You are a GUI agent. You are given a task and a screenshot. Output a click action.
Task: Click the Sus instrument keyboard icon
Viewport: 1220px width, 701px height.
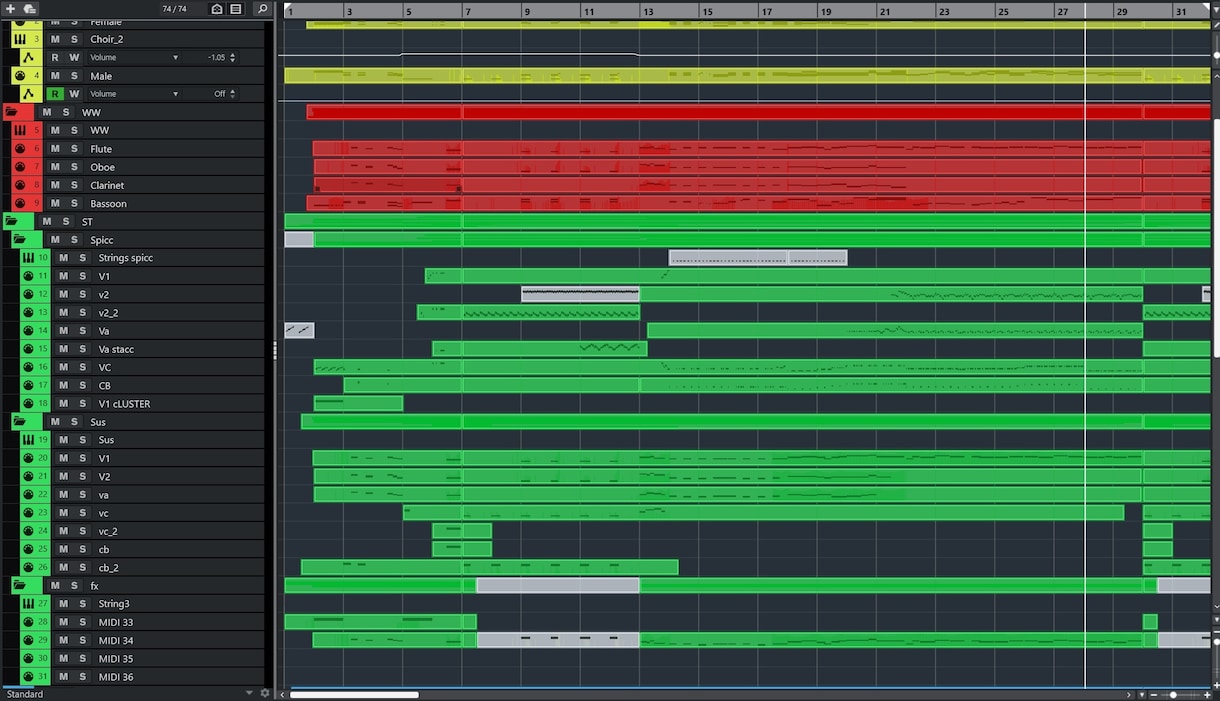[28, 440]
